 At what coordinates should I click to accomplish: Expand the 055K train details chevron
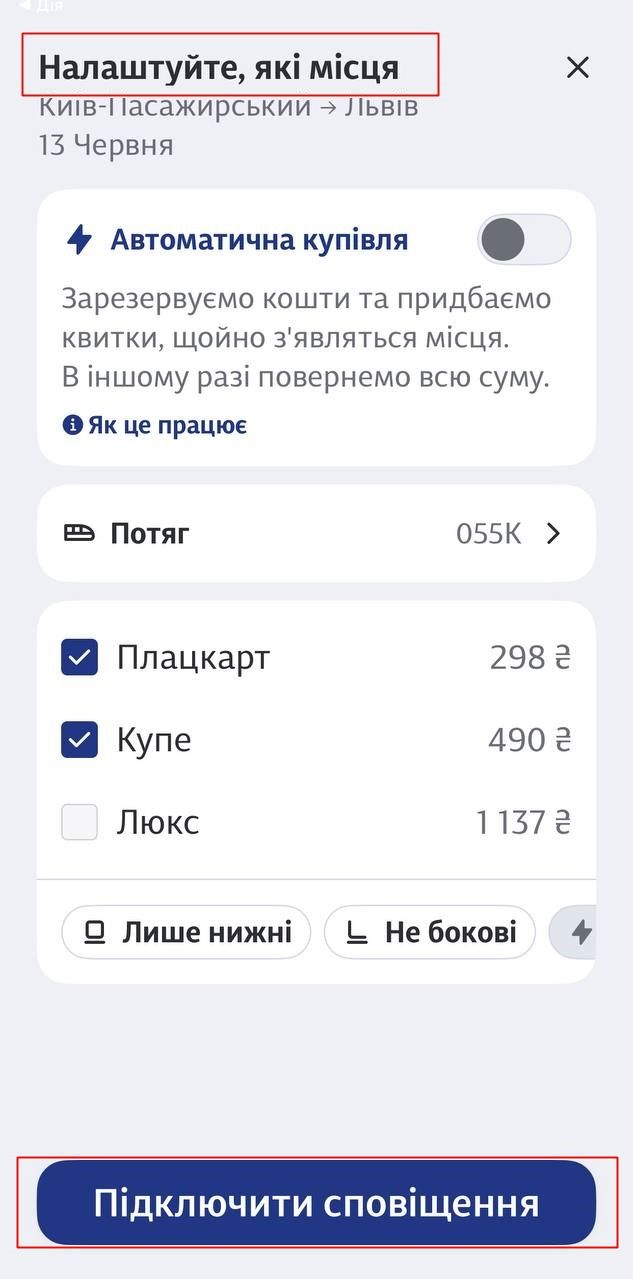coord(553,533)
